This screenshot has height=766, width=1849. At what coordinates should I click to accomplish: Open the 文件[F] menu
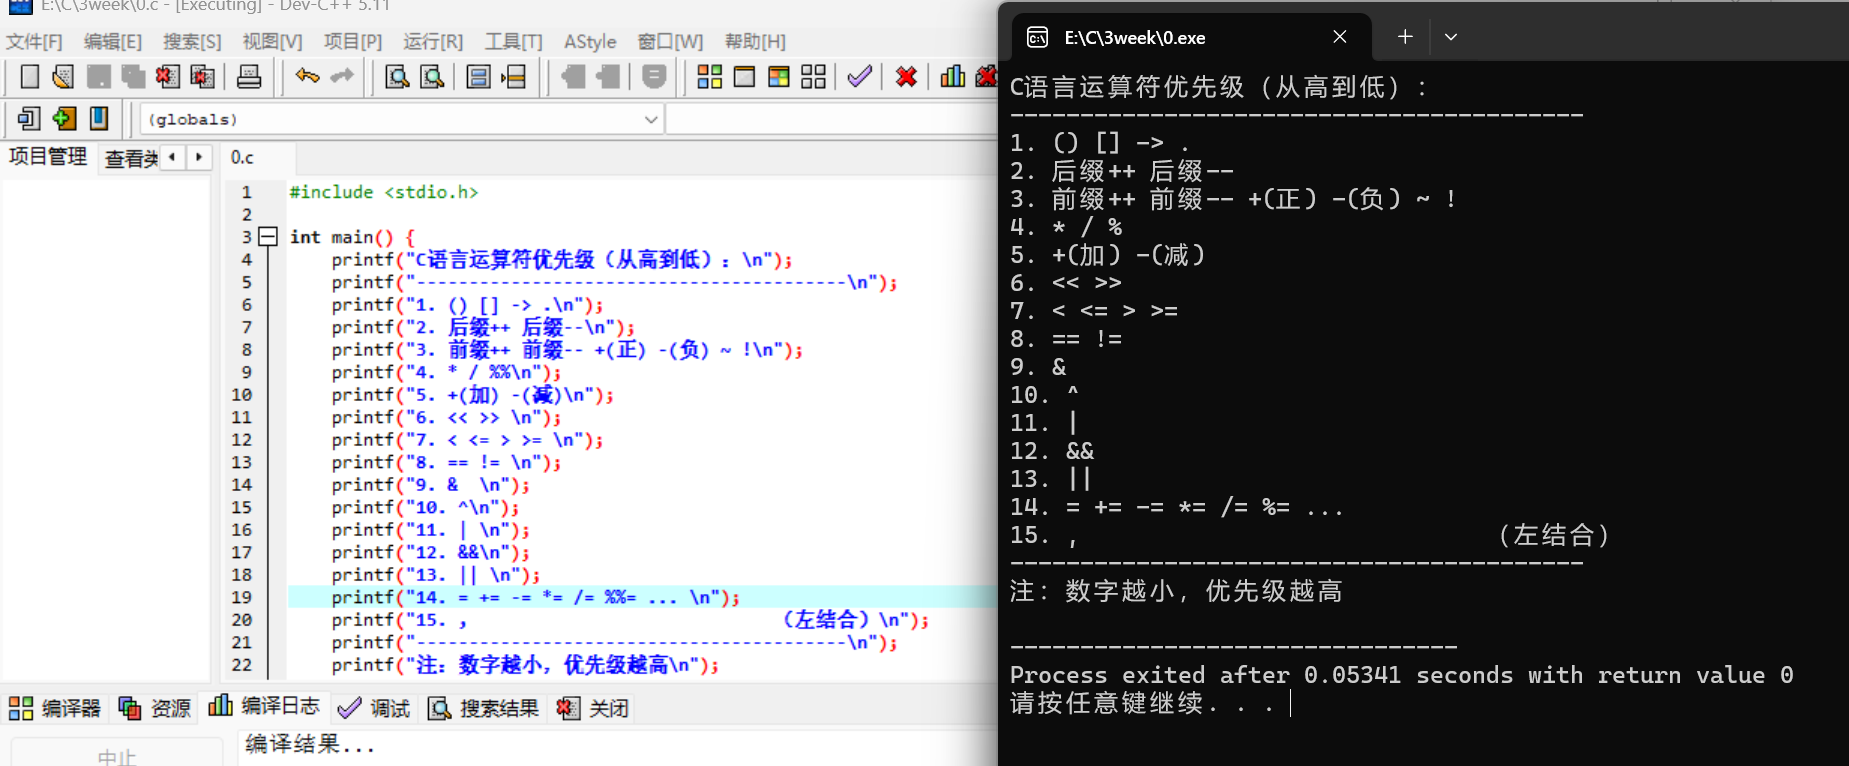click(x=34, y=42)
